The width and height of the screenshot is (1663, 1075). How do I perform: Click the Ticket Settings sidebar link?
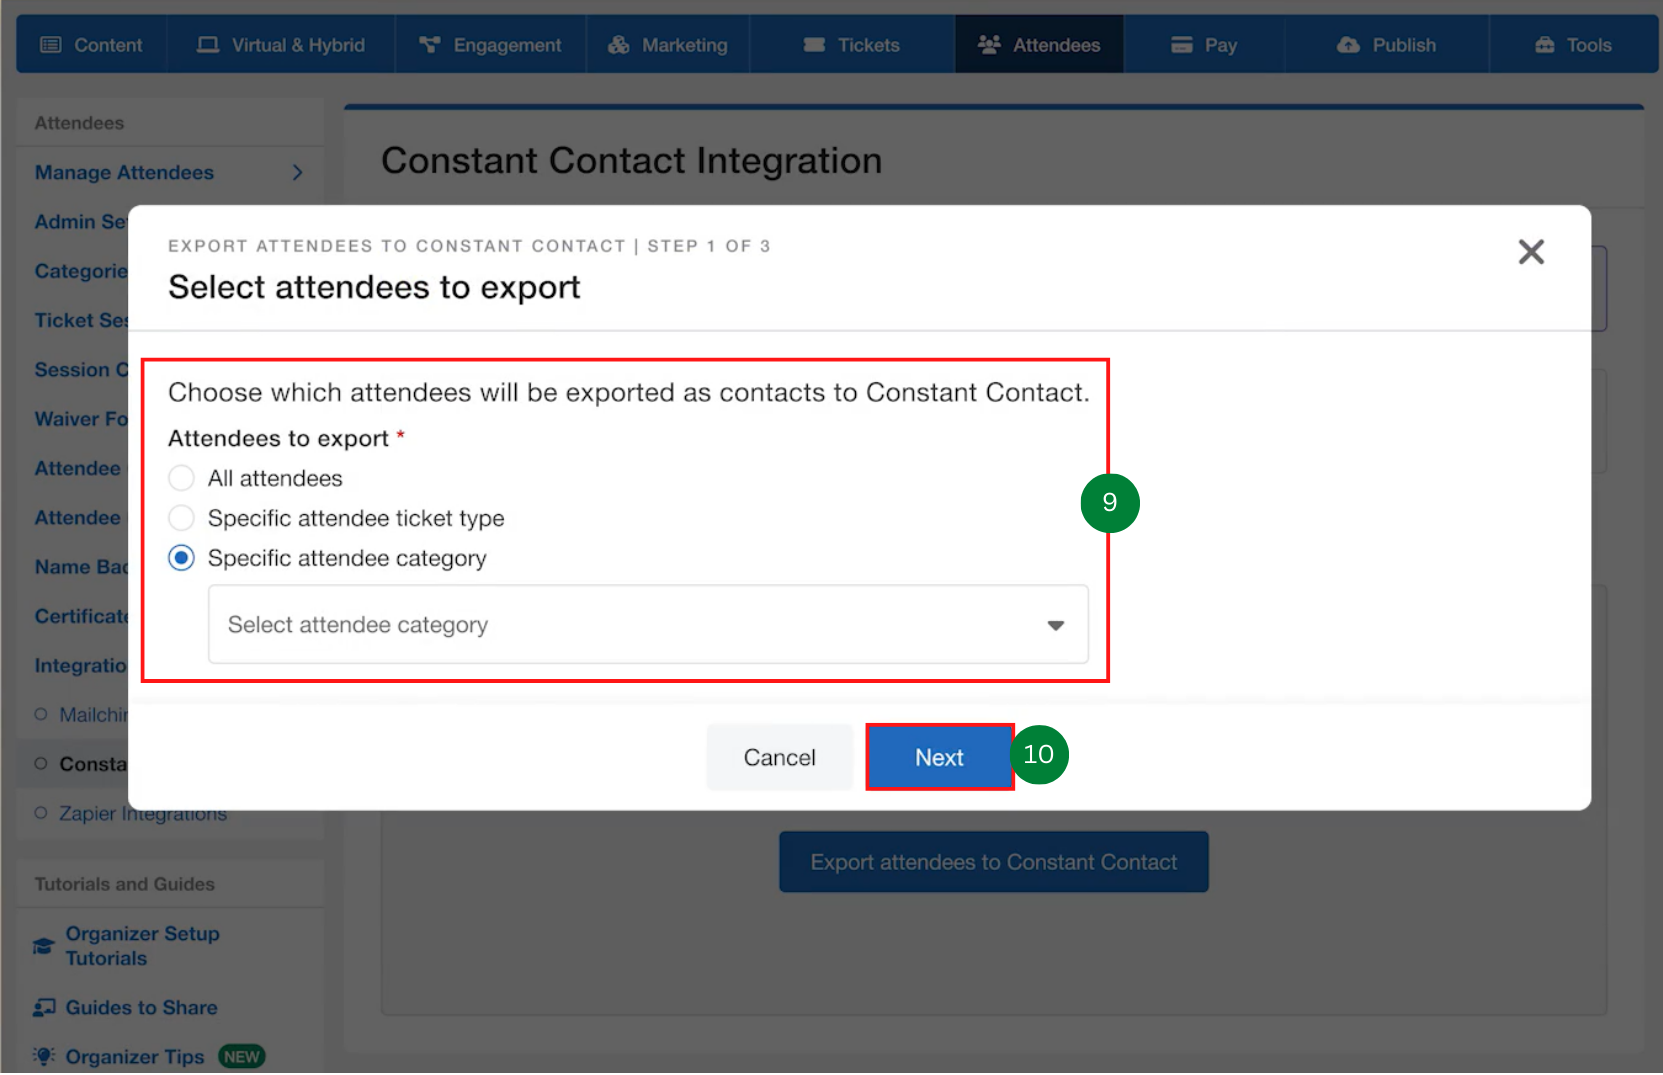(81, 321)
